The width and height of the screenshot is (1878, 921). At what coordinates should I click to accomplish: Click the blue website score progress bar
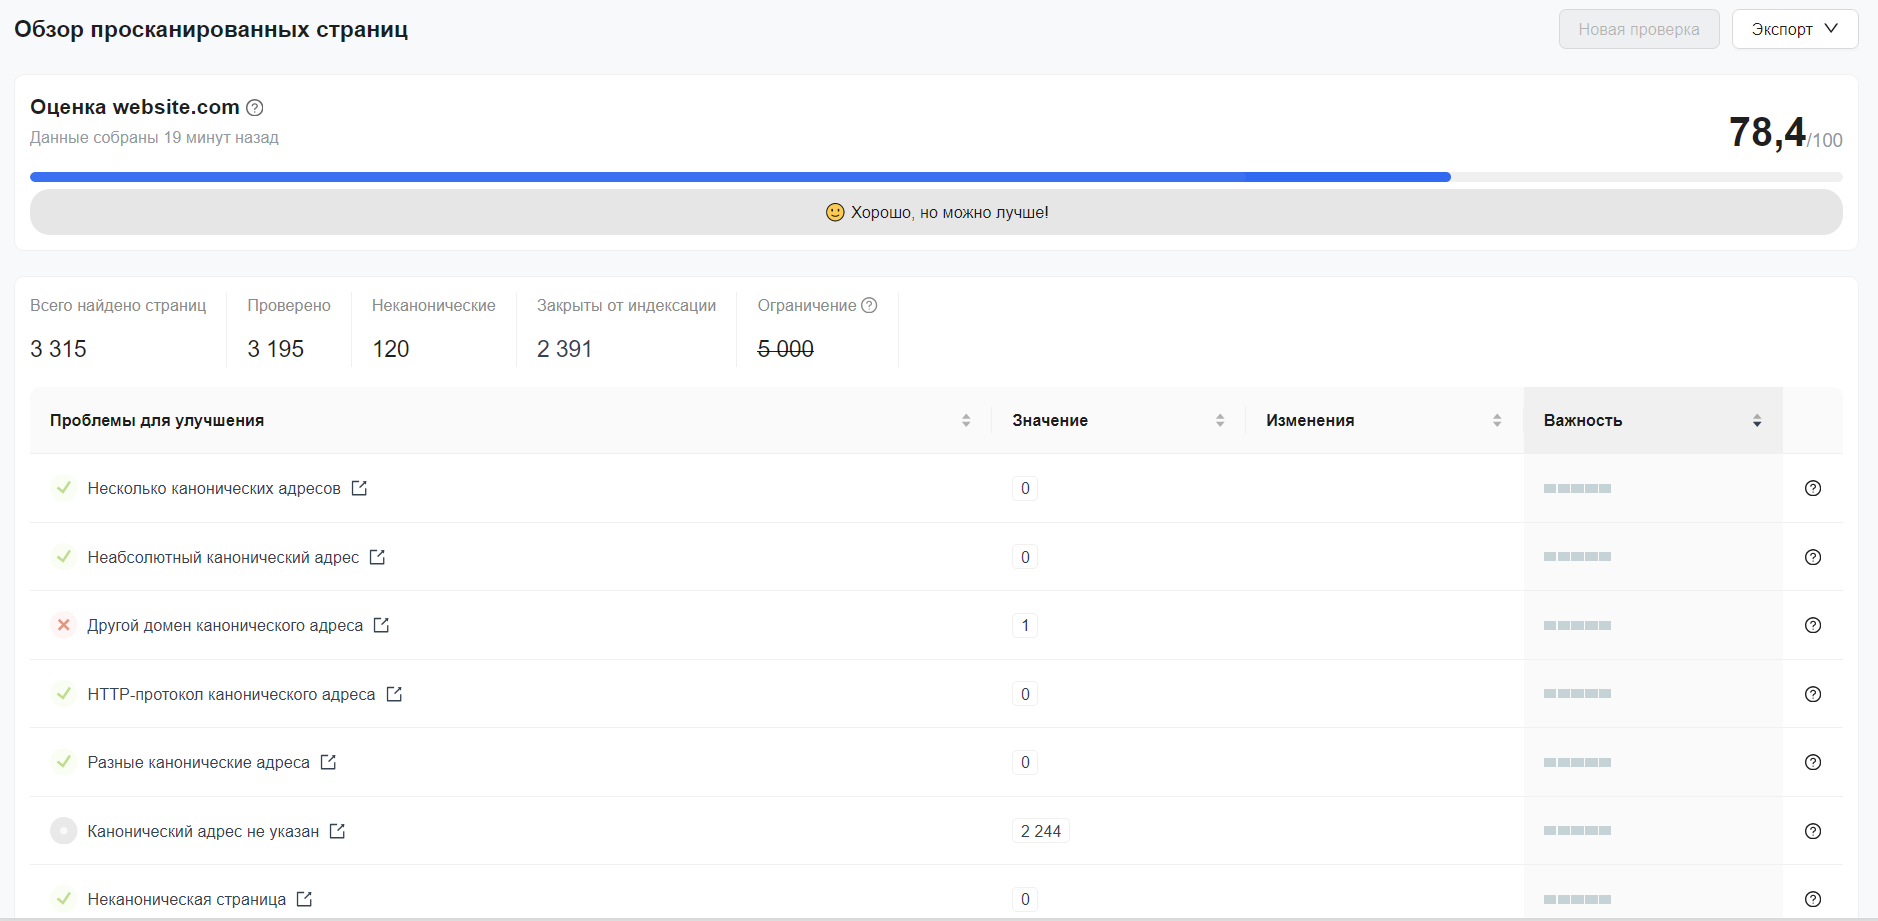point(740,177)
